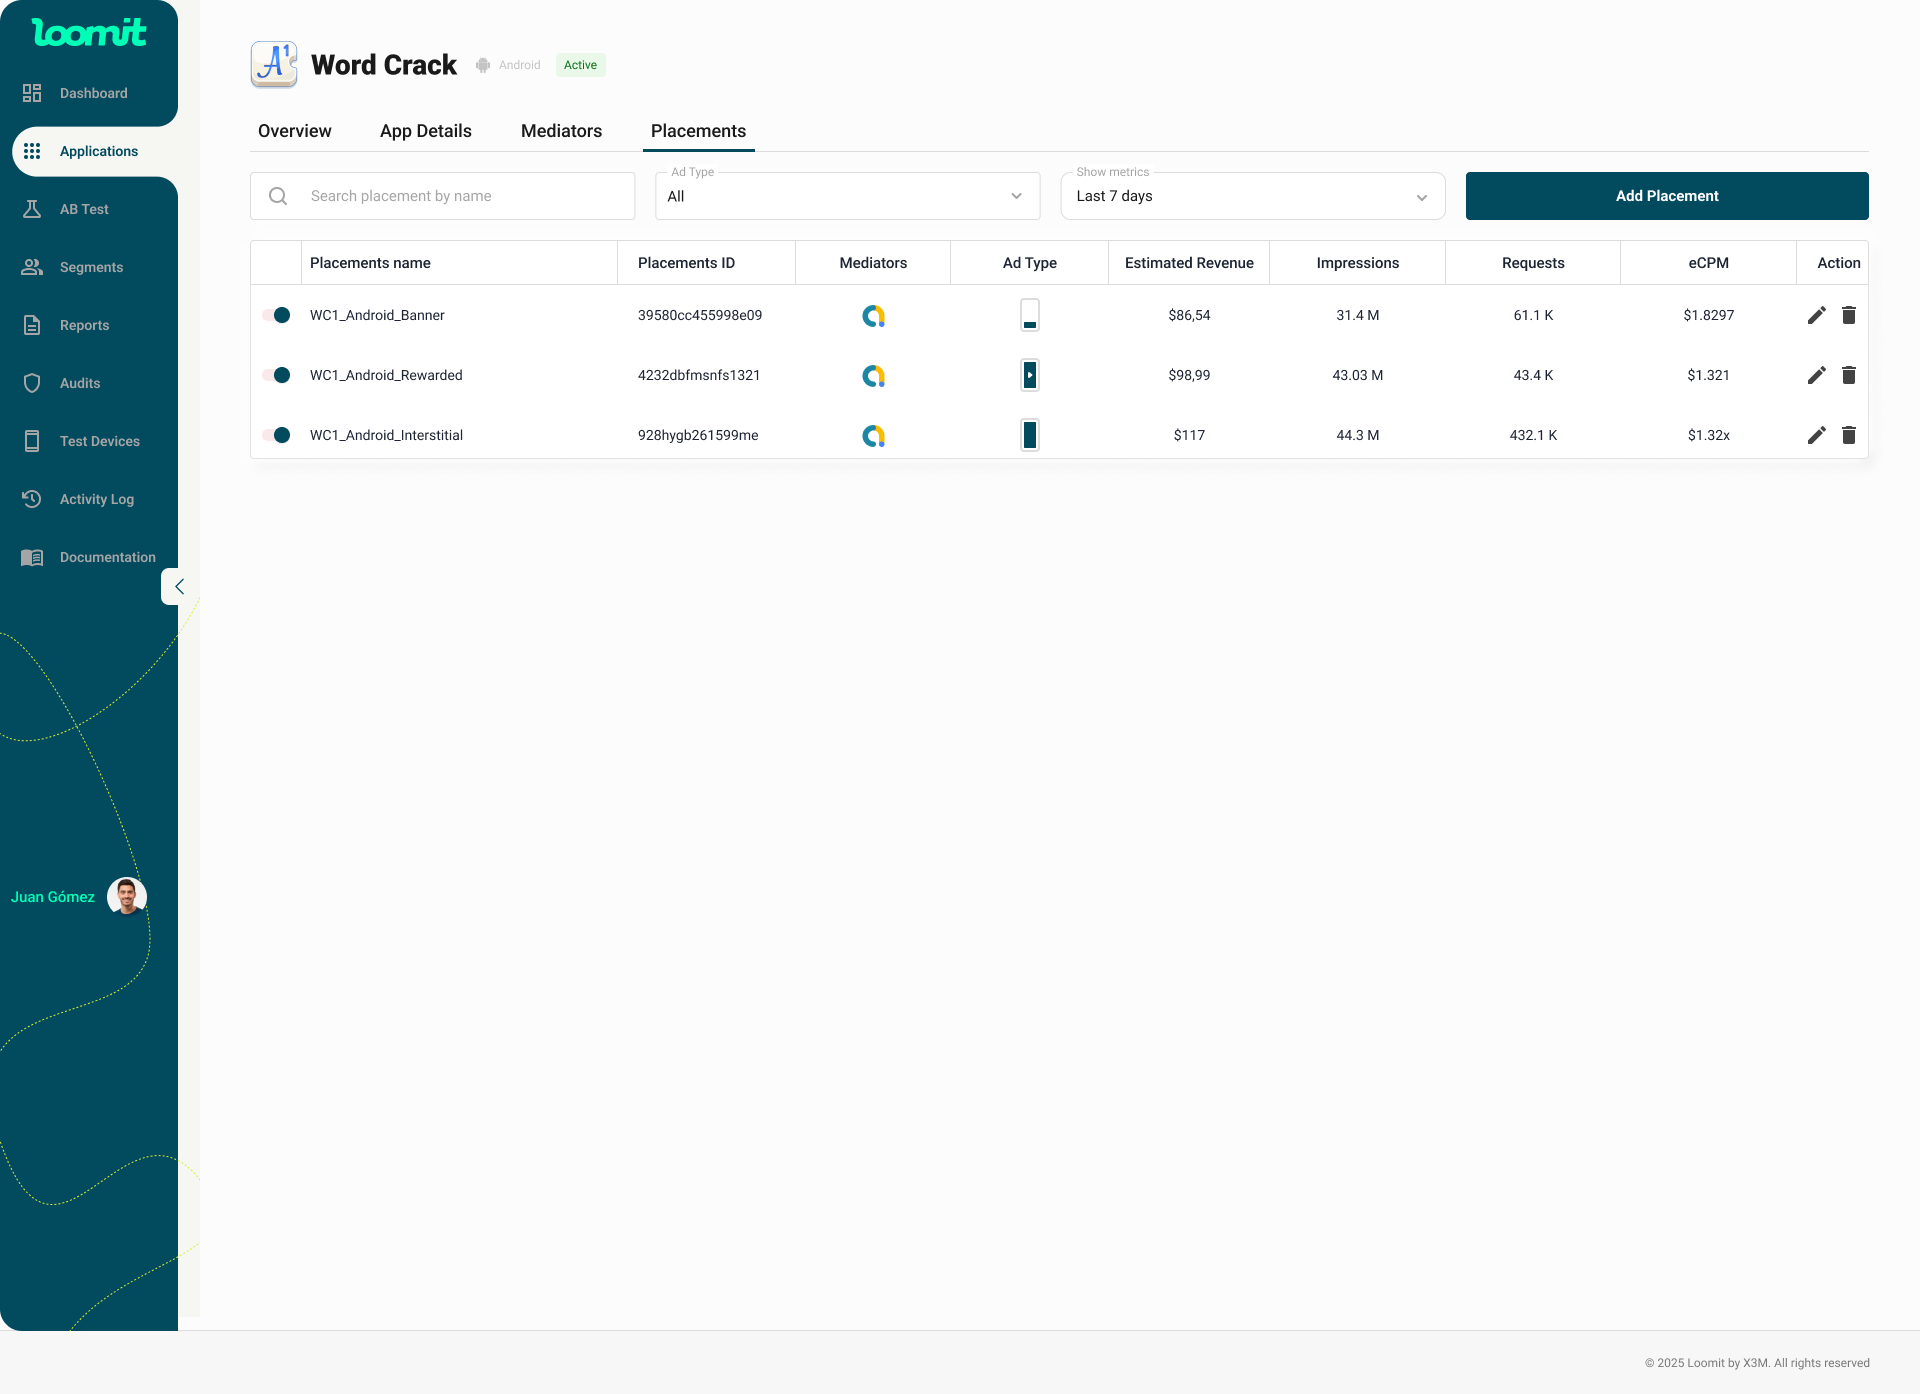
Task: Click the search magnifier icon
Action: click(278, 196)
